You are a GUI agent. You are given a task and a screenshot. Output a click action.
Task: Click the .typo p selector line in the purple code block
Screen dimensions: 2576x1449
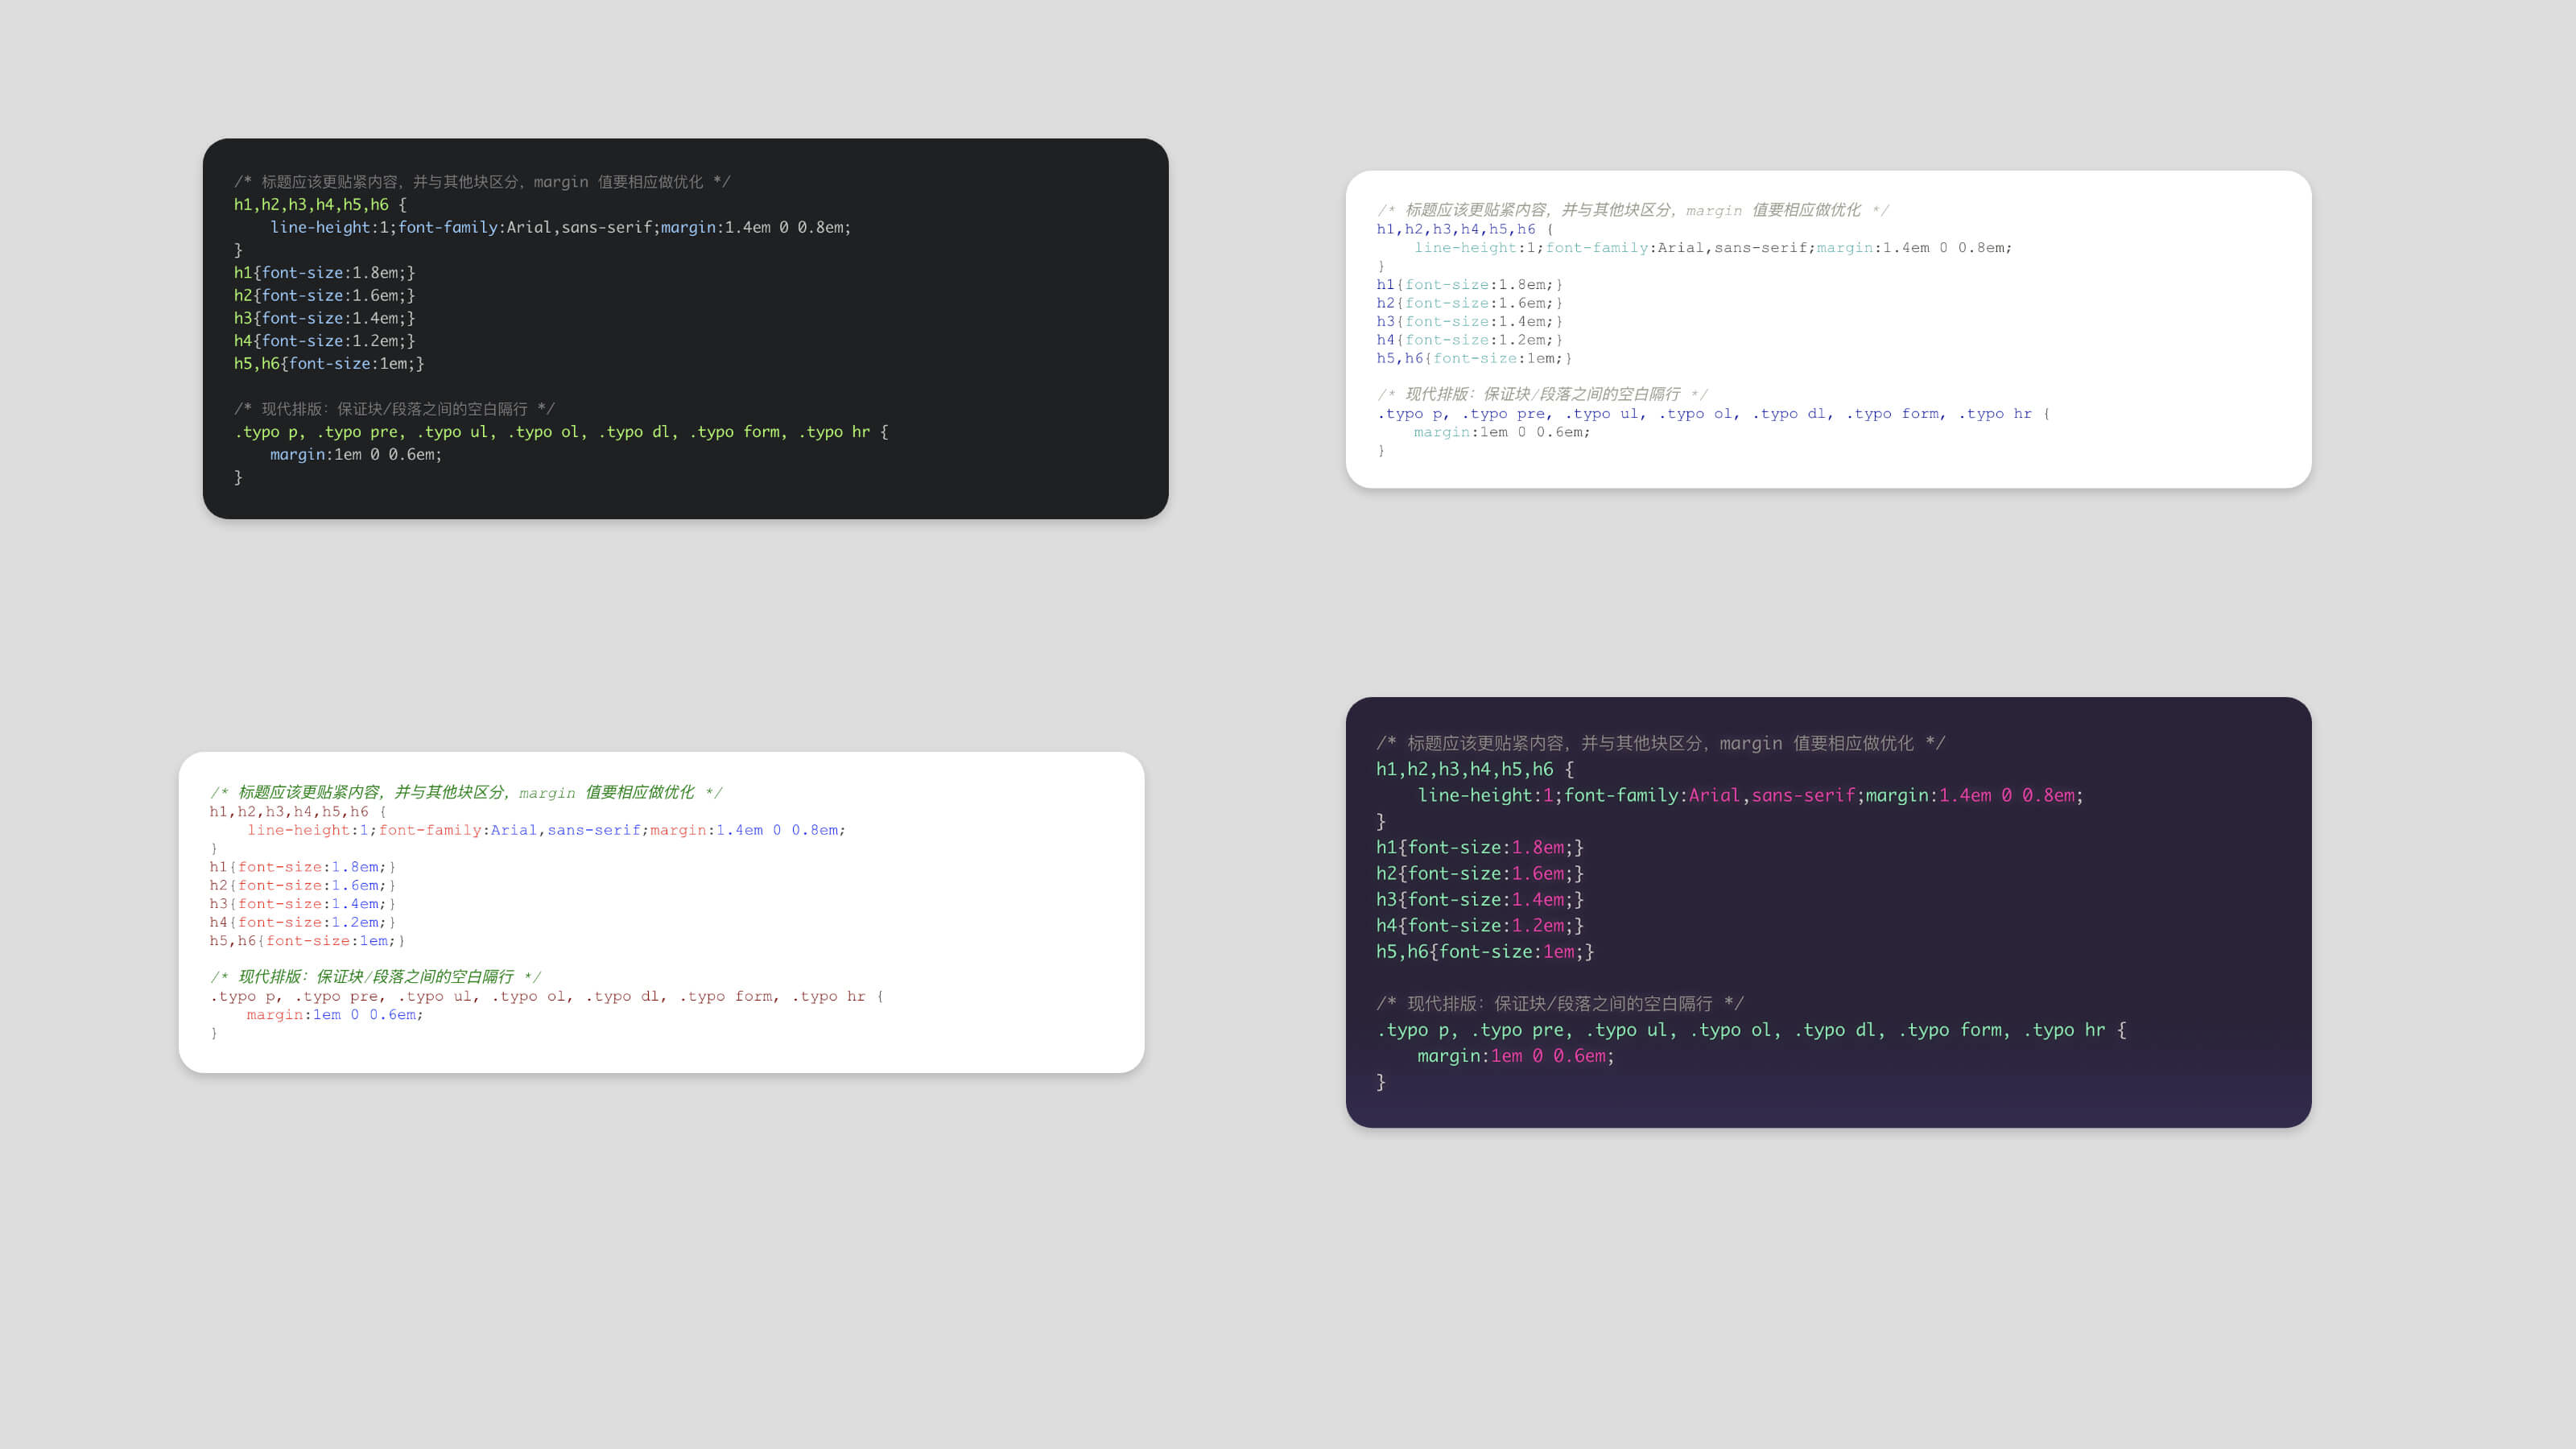tap(1751, 1030)
